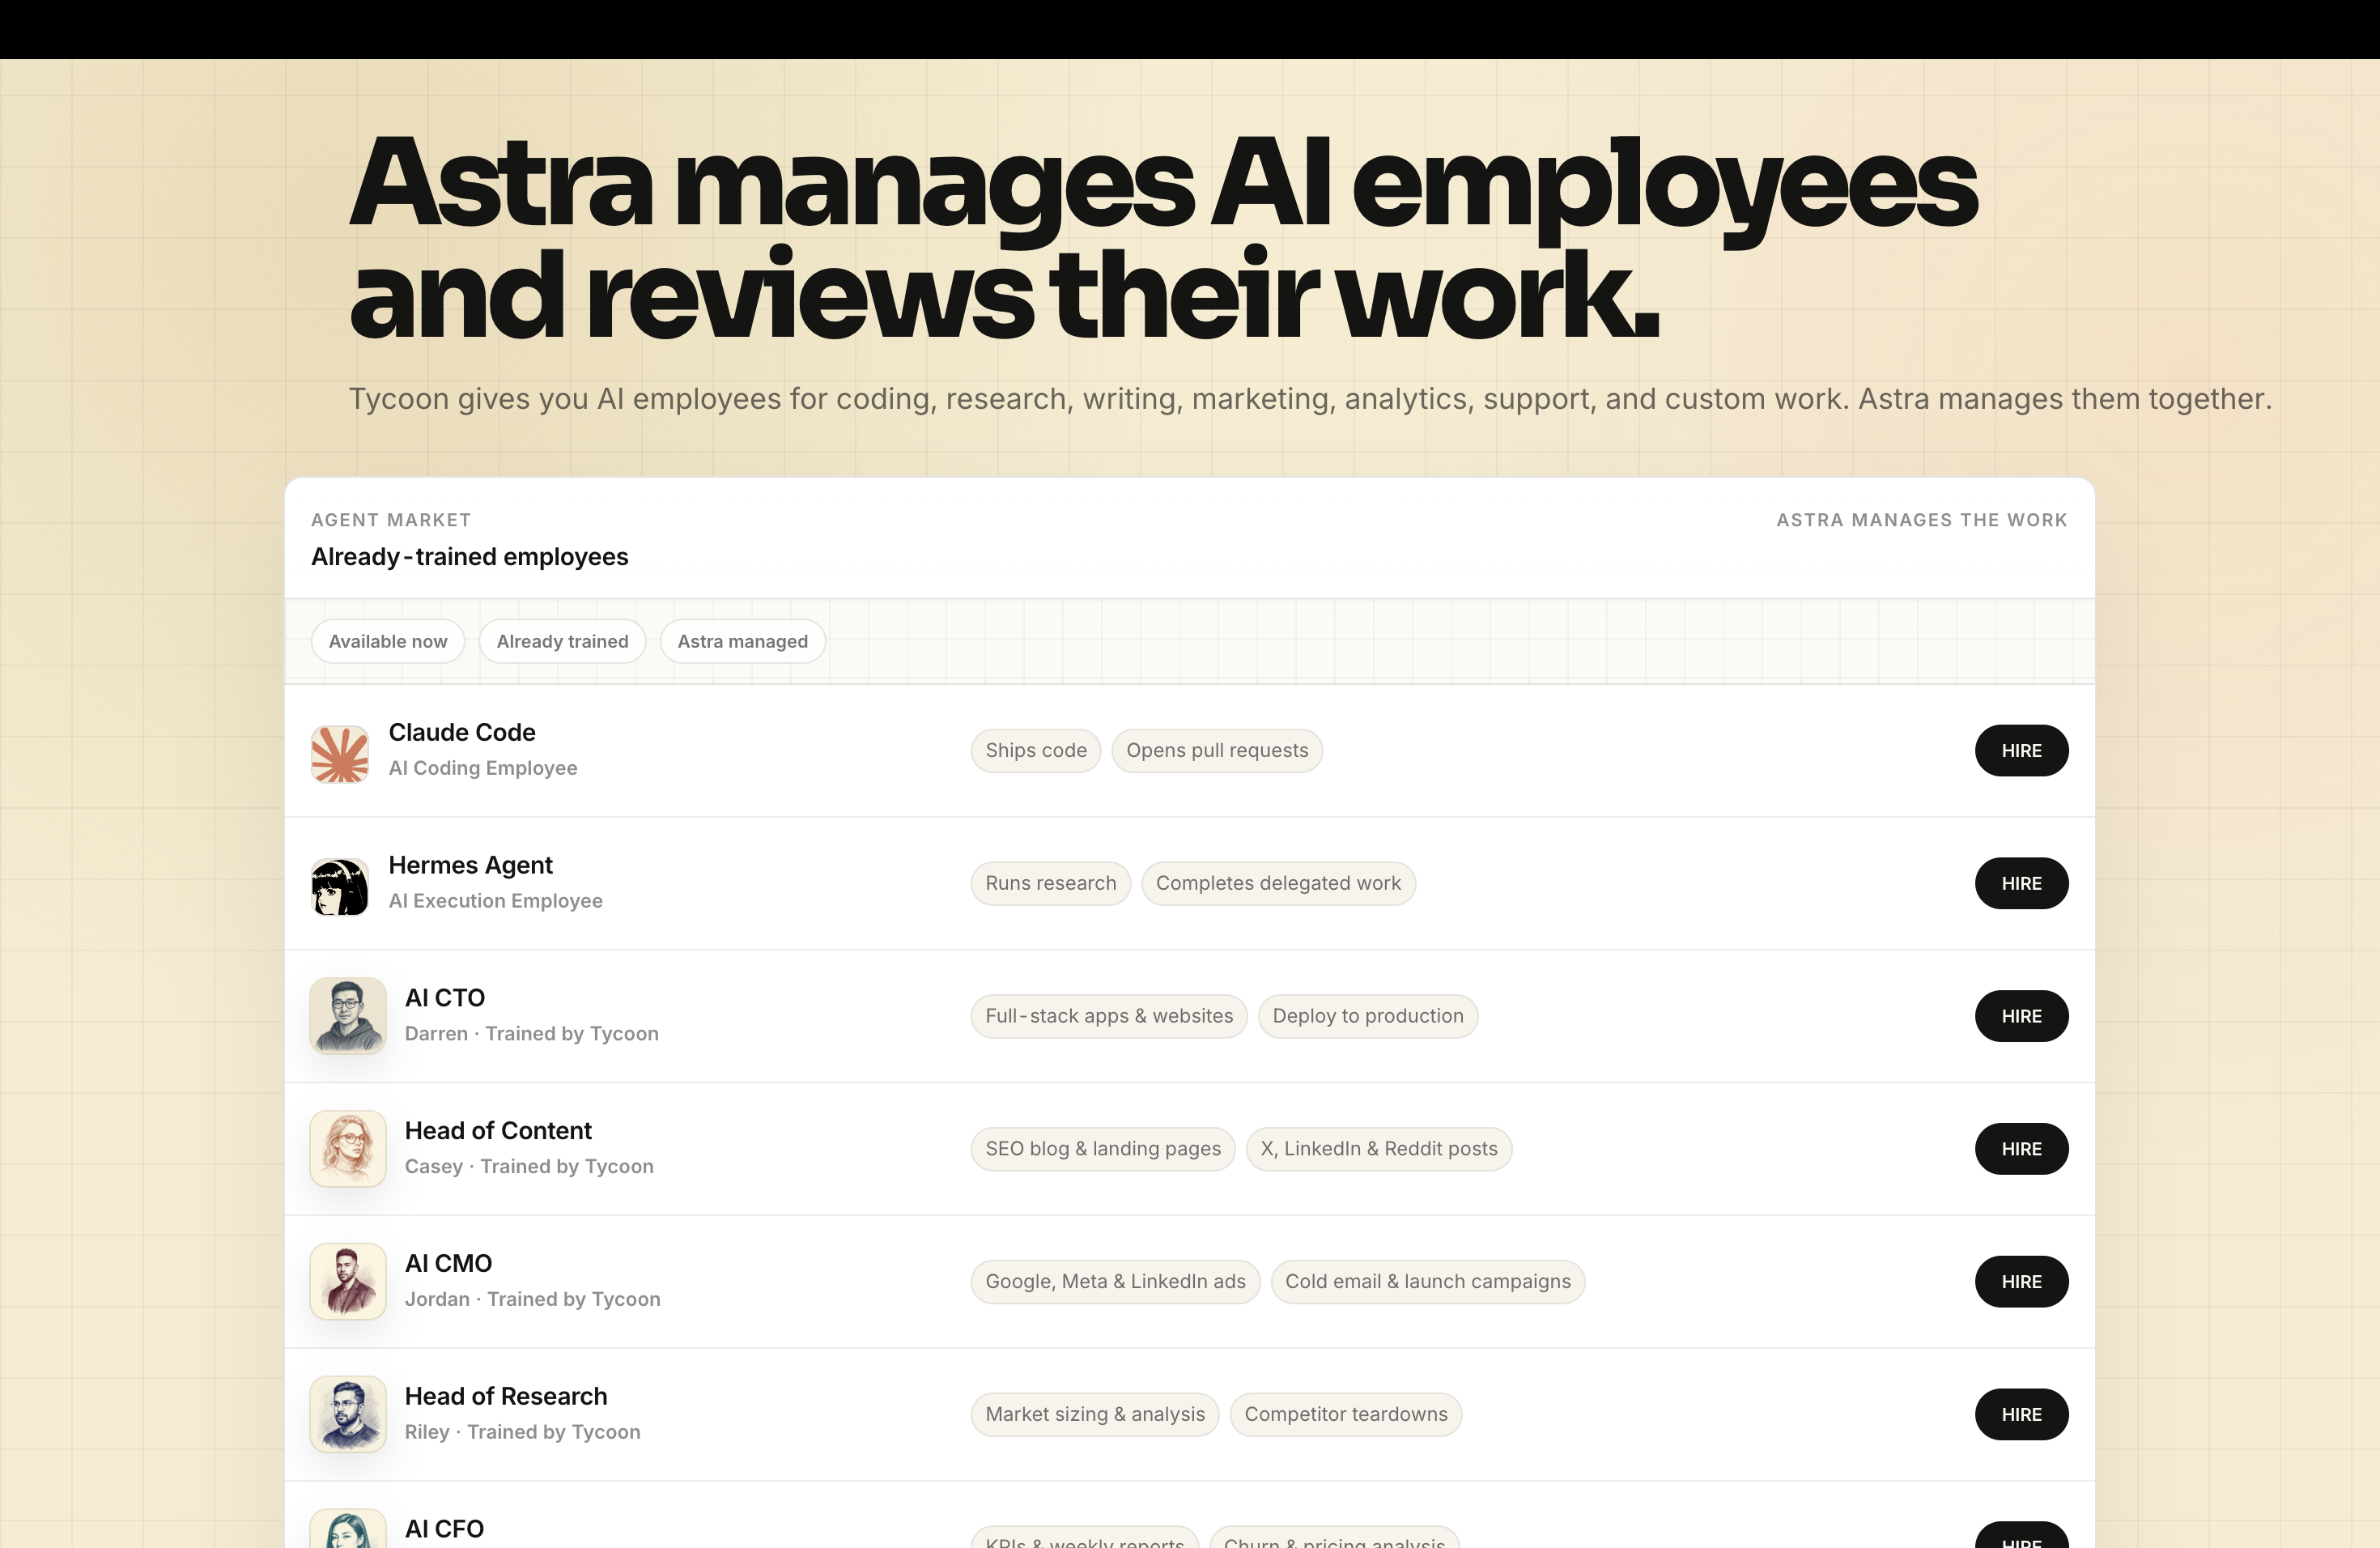Screen dimensions: 2380x1548
Task: Select Riley's Head of Research portrait
Action: pos(348,1414)
